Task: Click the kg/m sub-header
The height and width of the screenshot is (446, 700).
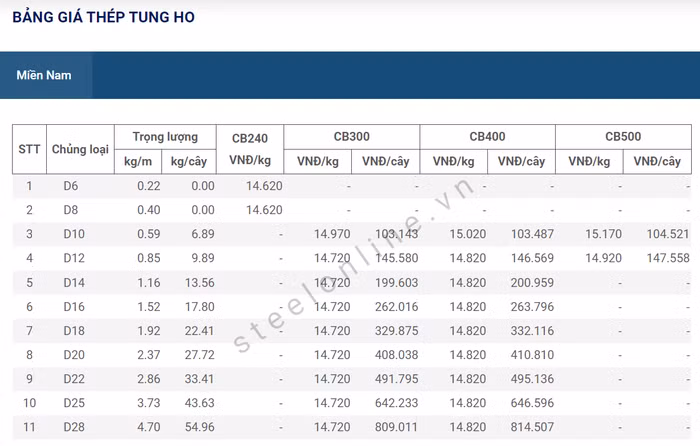Action: pos(138,161)
